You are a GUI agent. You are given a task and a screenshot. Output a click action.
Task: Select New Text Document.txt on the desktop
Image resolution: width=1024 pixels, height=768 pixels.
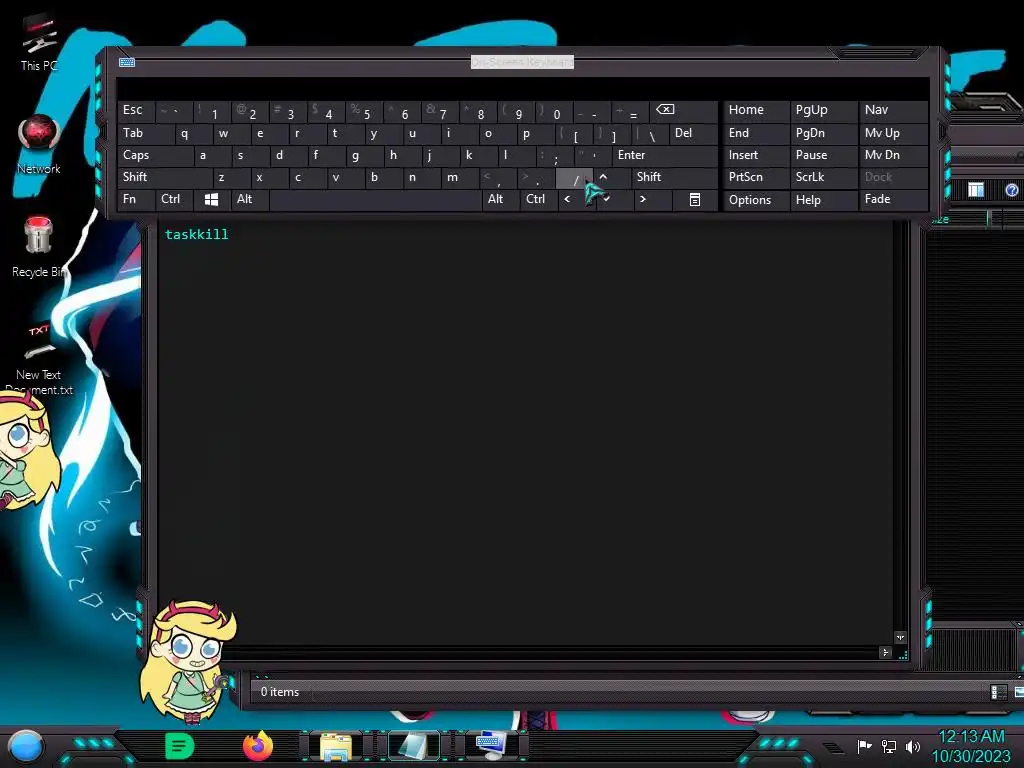39,359
